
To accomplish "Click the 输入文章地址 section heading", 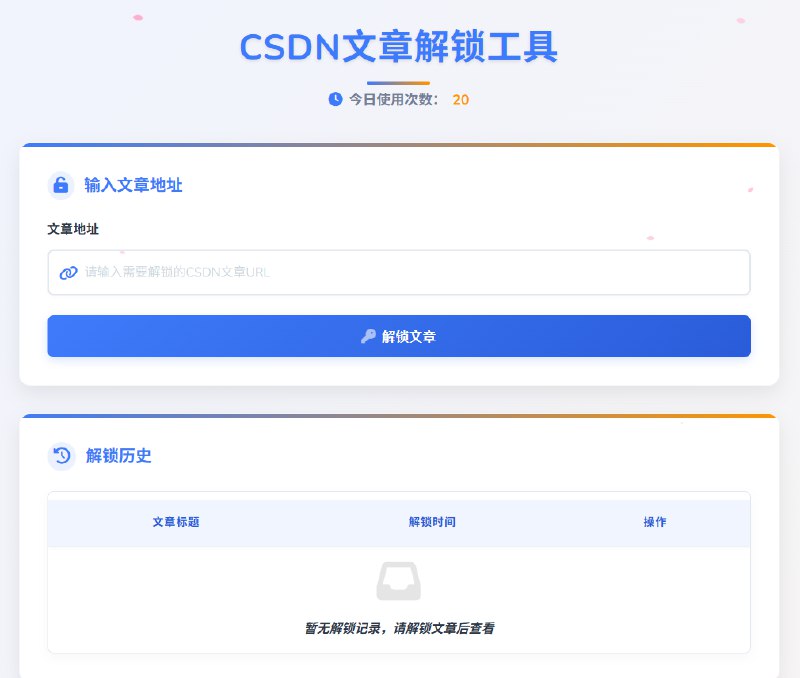I will pyautogui.click(x=134, y=186).
